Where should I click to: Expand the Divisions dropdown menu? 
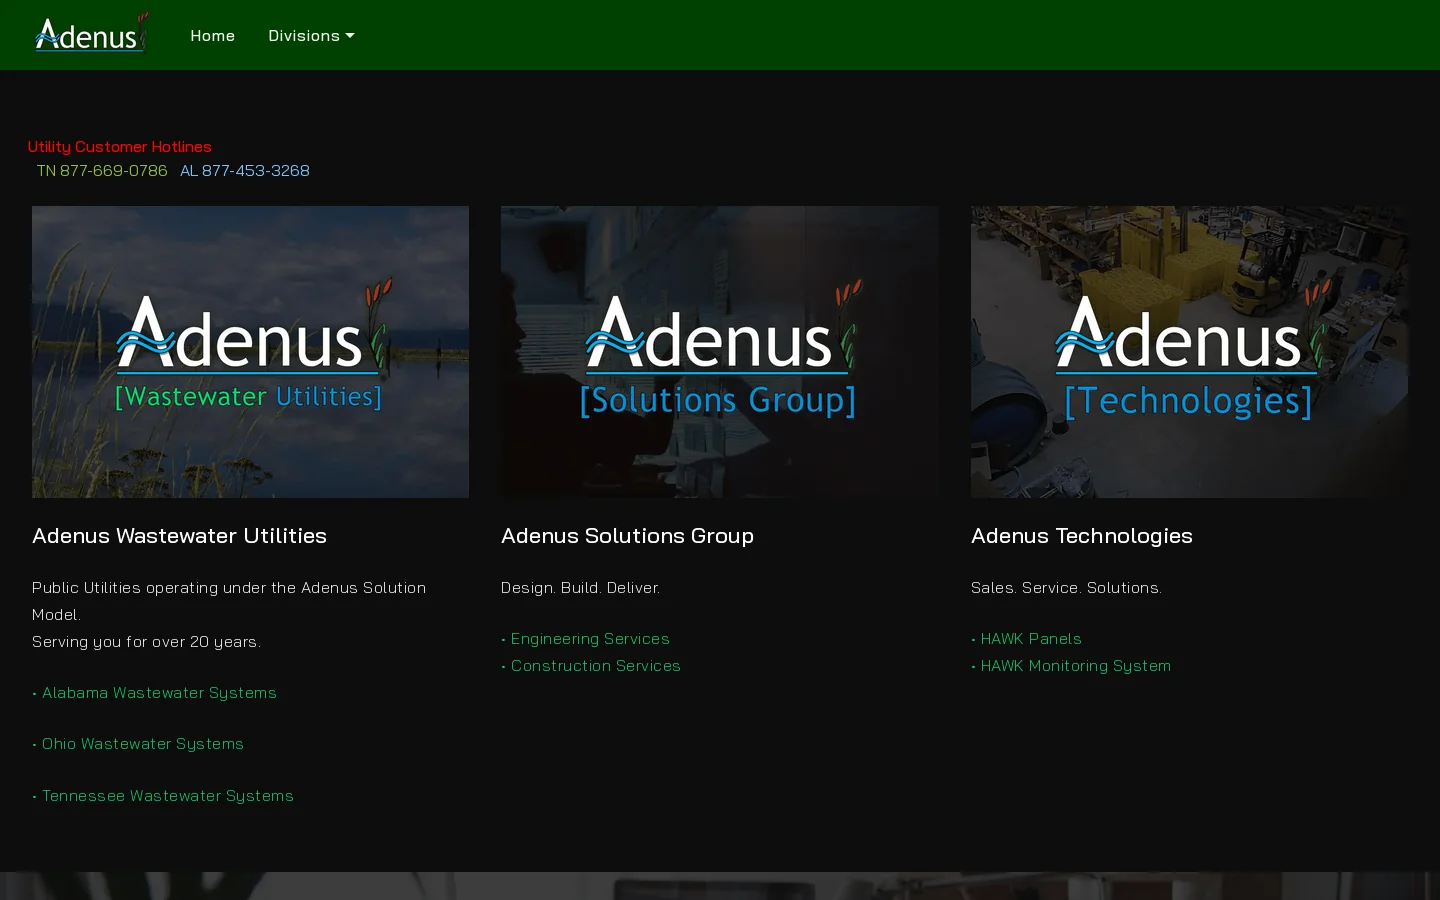pos(311,36)
